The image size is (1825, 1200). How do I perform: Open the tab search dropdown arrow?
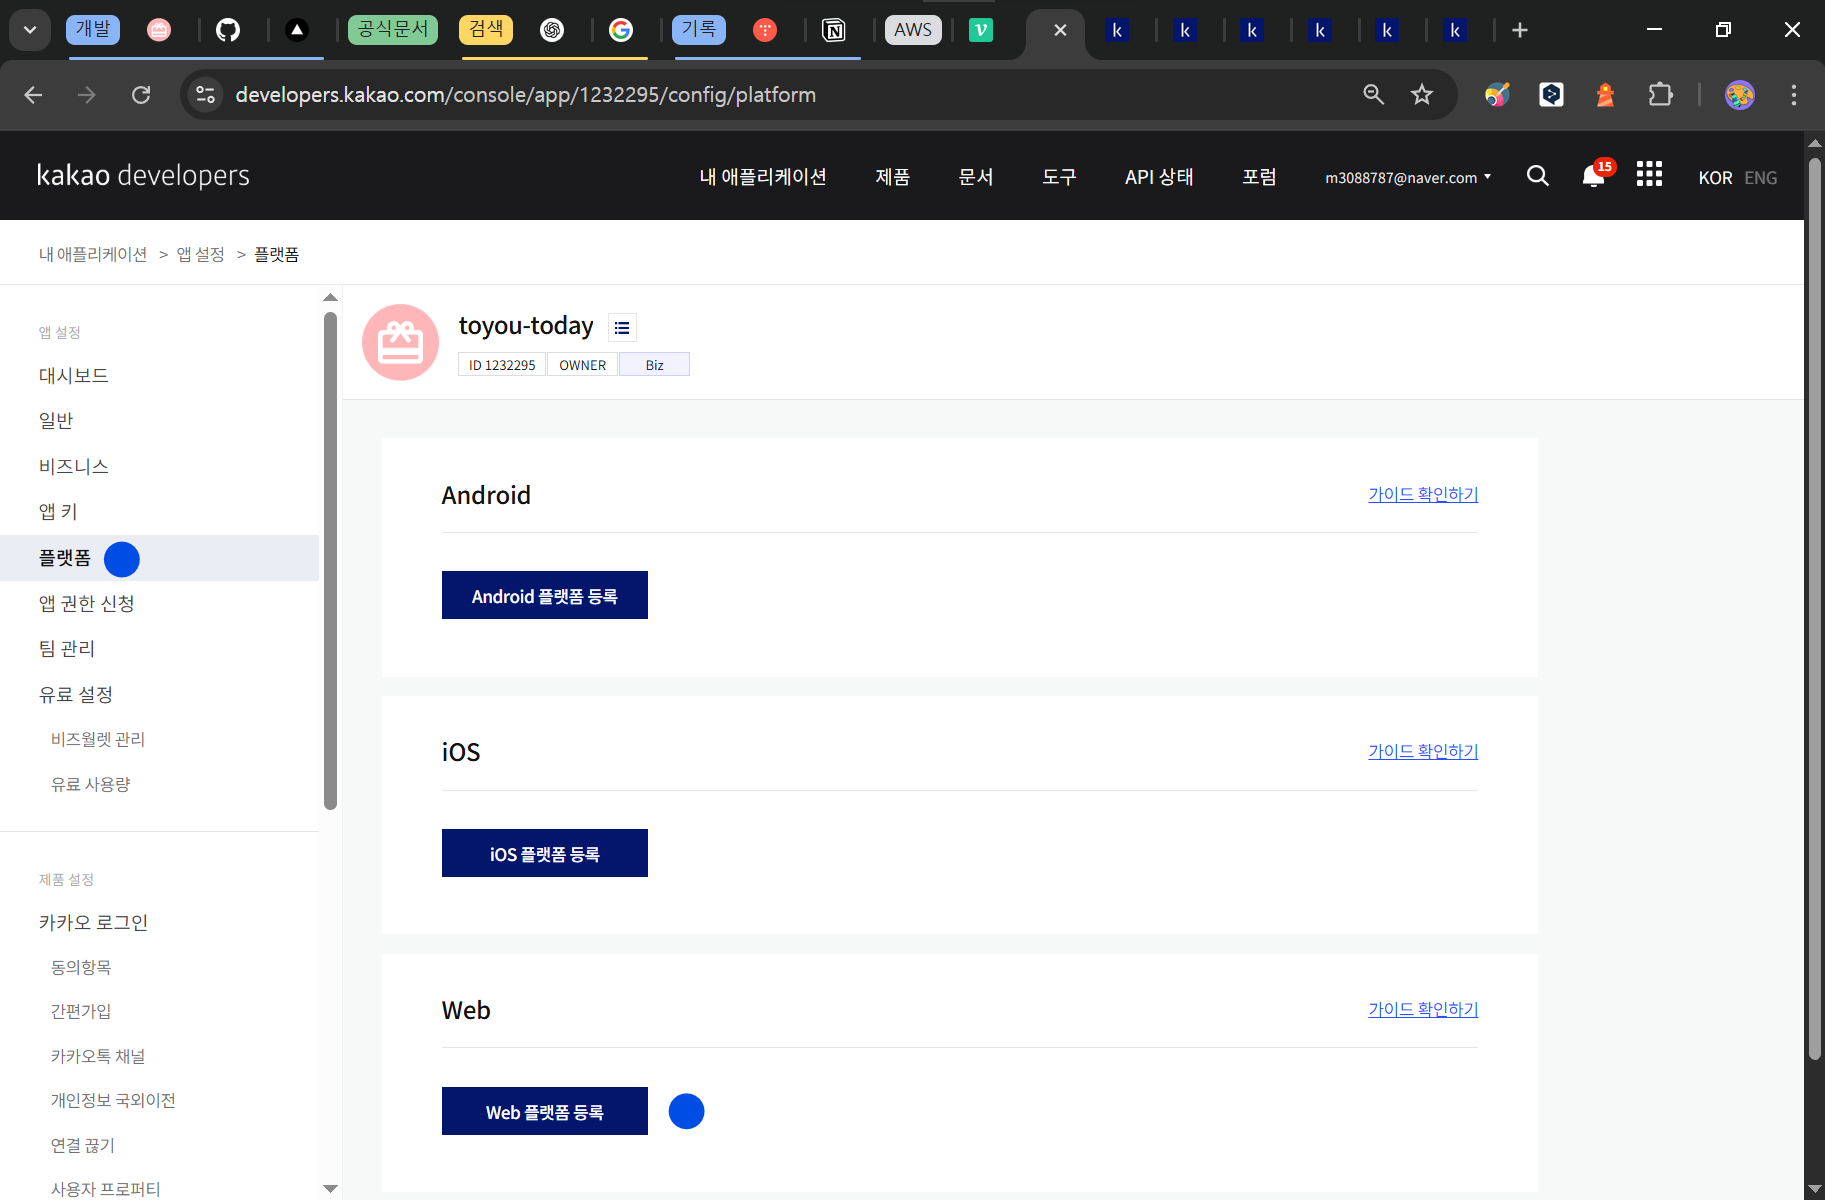point(30,30)
